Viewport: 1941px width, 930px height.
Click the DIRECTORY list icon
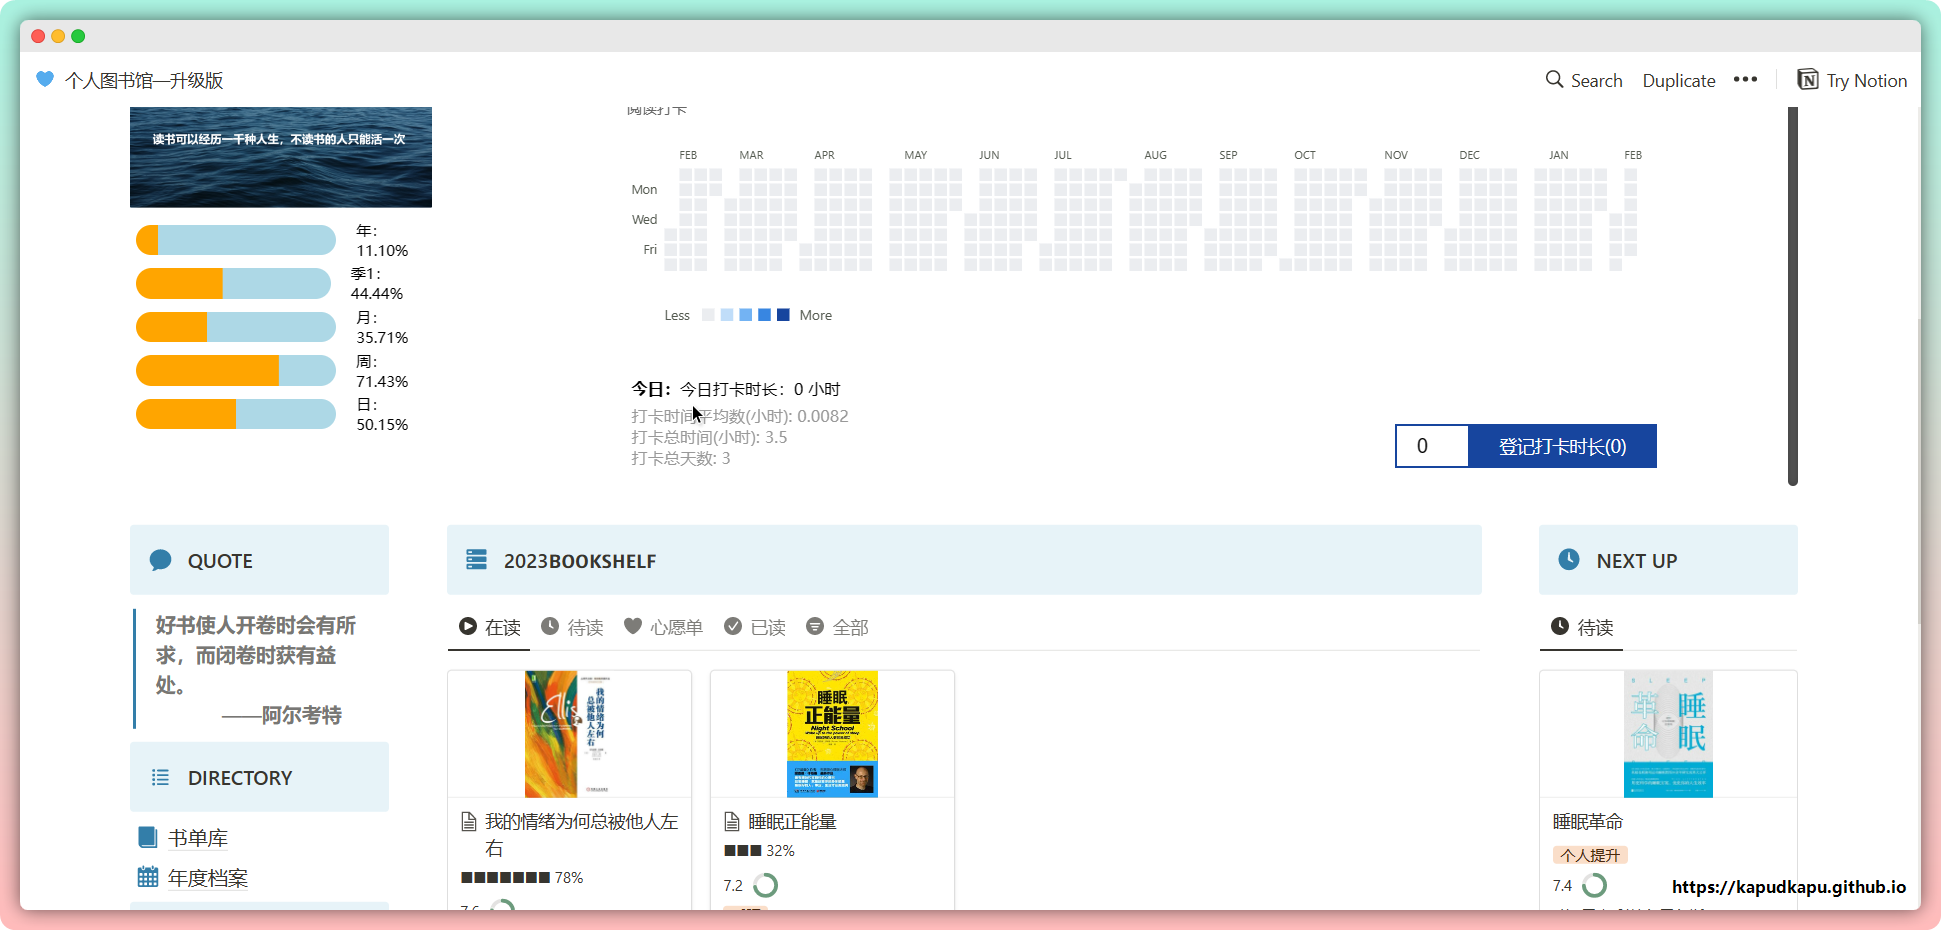[x=160, y=778]
